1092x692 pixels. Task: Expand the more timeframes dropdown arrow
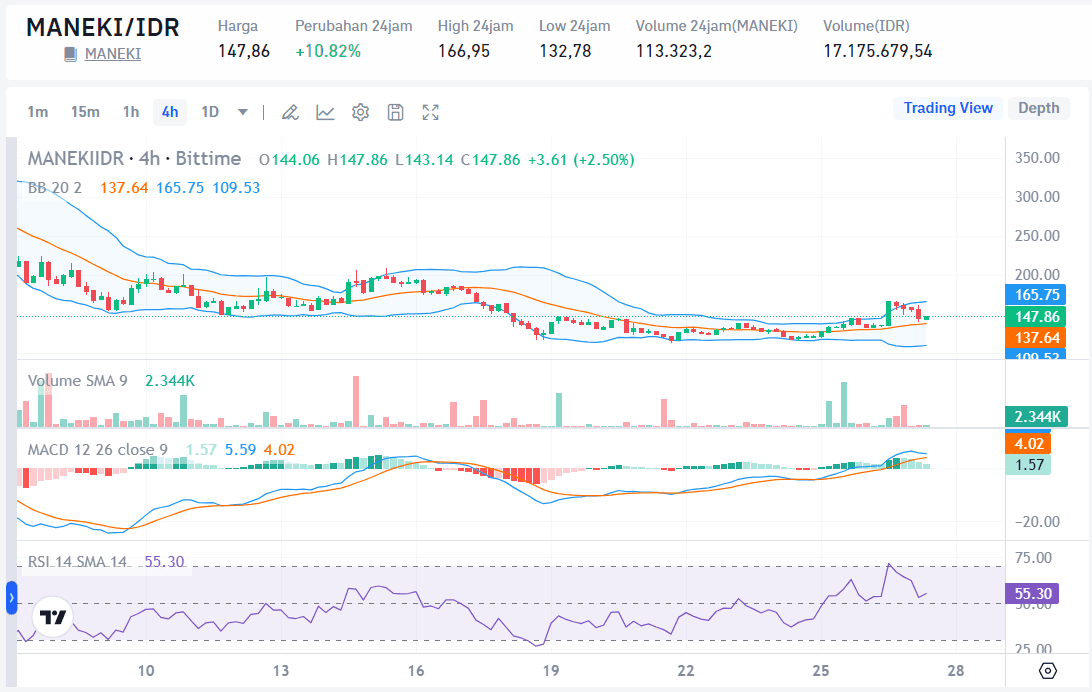242,112
